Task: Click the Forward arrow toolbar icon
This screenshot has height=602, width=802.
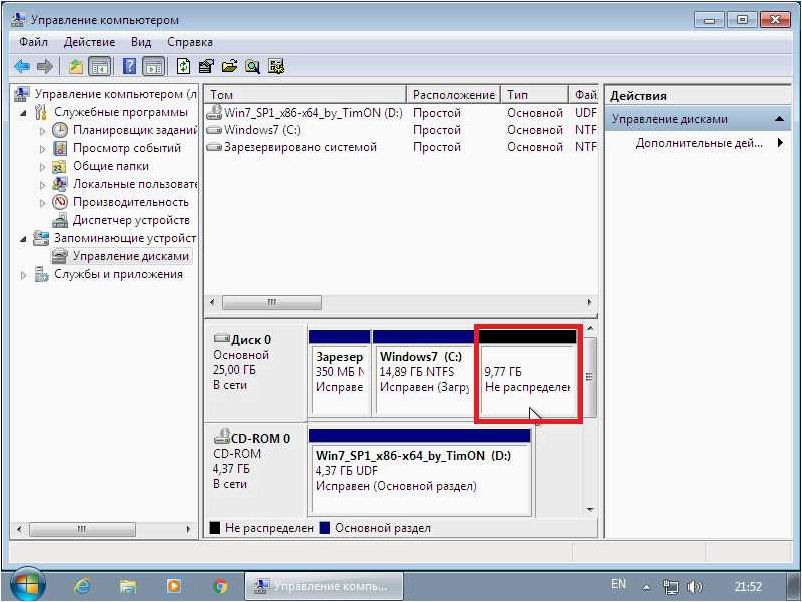Action: (44, 66)
